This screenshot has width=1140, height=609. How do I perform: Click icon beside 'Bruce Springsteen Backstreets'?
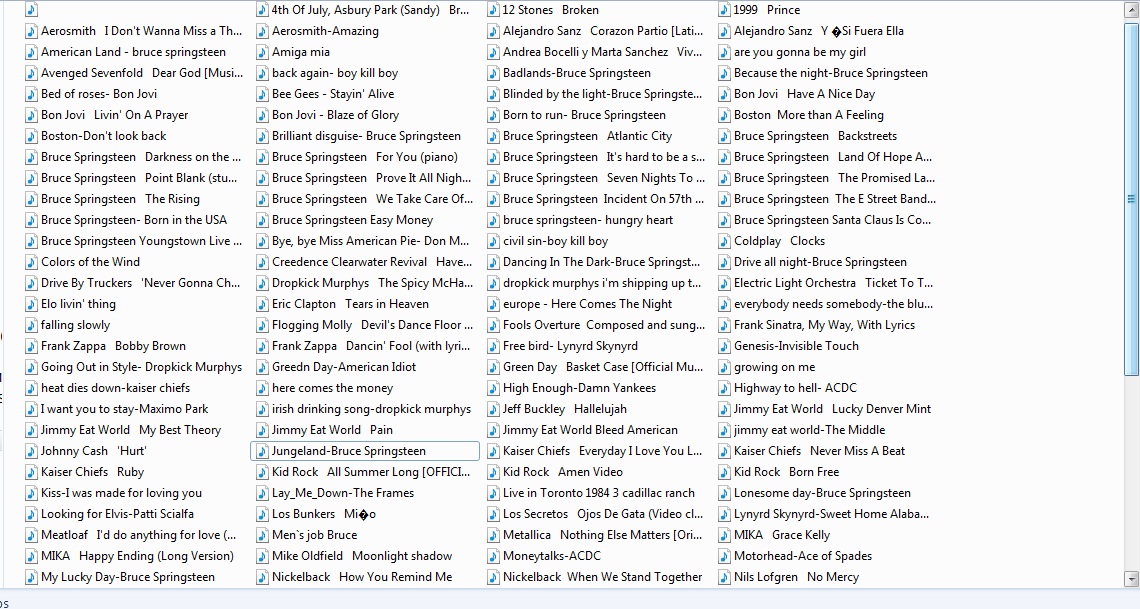pyautogui.click(x=724, y=137)
